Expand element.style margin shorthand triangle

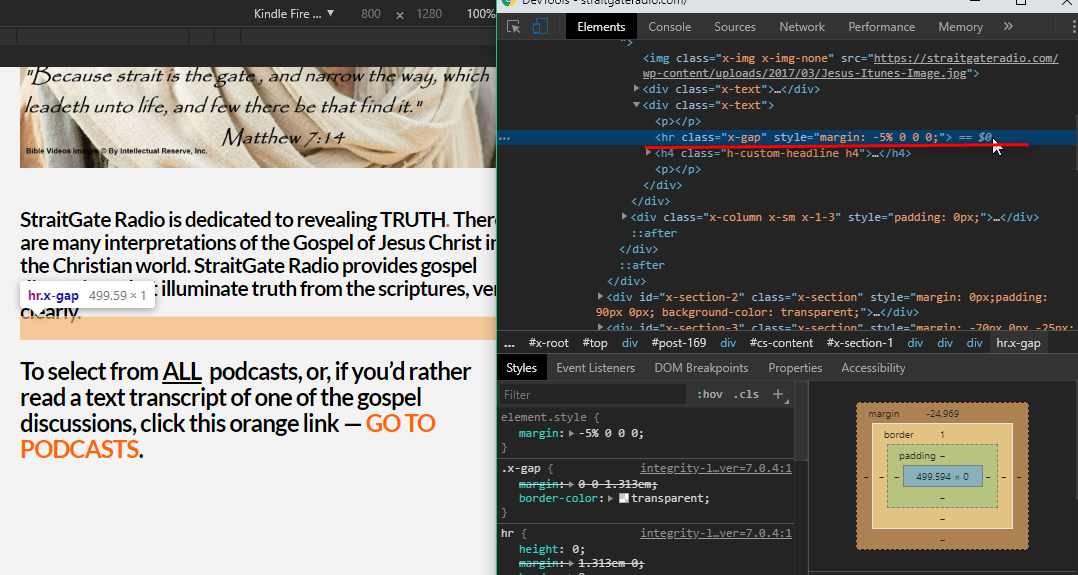pos(571,433)
